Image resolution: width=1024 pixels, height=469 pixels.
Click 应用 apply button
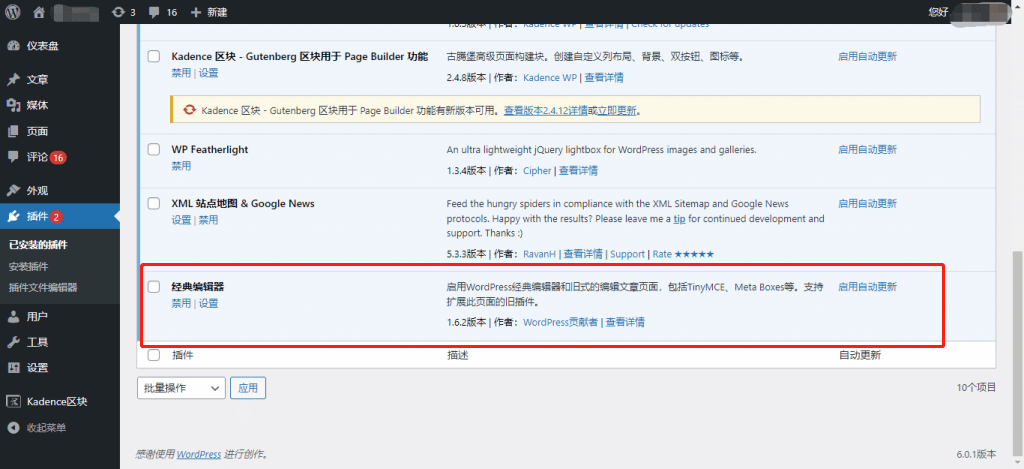(x=248, y=388)
